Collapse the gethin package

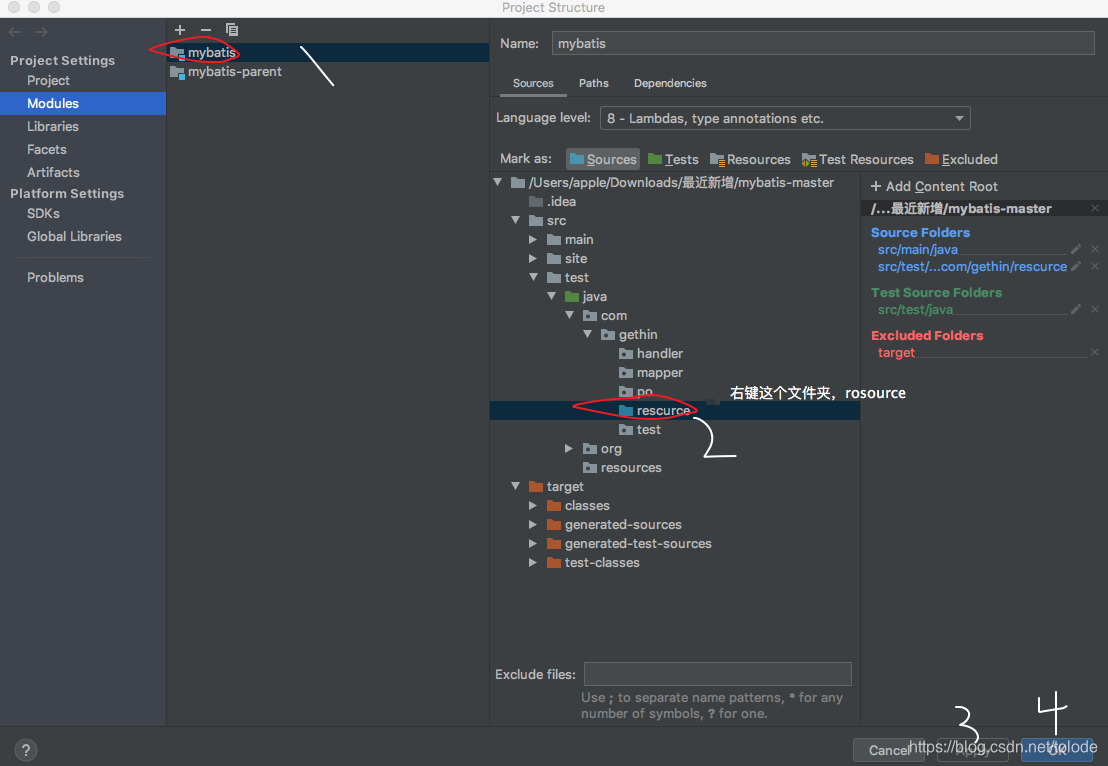588,334
